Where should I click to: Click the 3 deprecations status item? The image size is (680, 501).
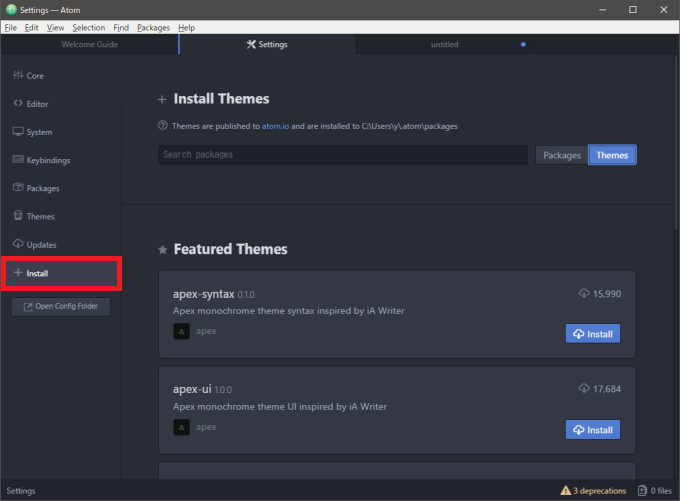pyautogui.click(x=593, y=491)
